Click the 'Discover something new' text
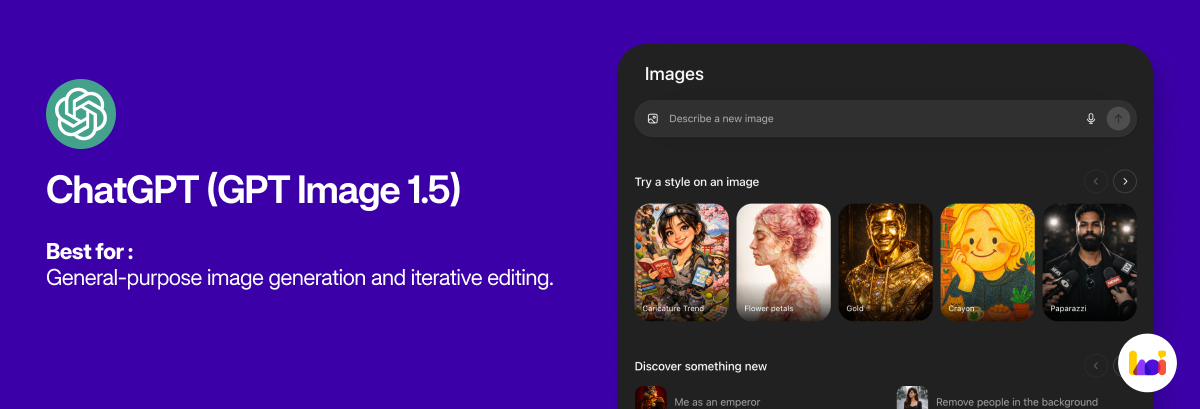This screenshot has width=1200, height=409. 701,366
